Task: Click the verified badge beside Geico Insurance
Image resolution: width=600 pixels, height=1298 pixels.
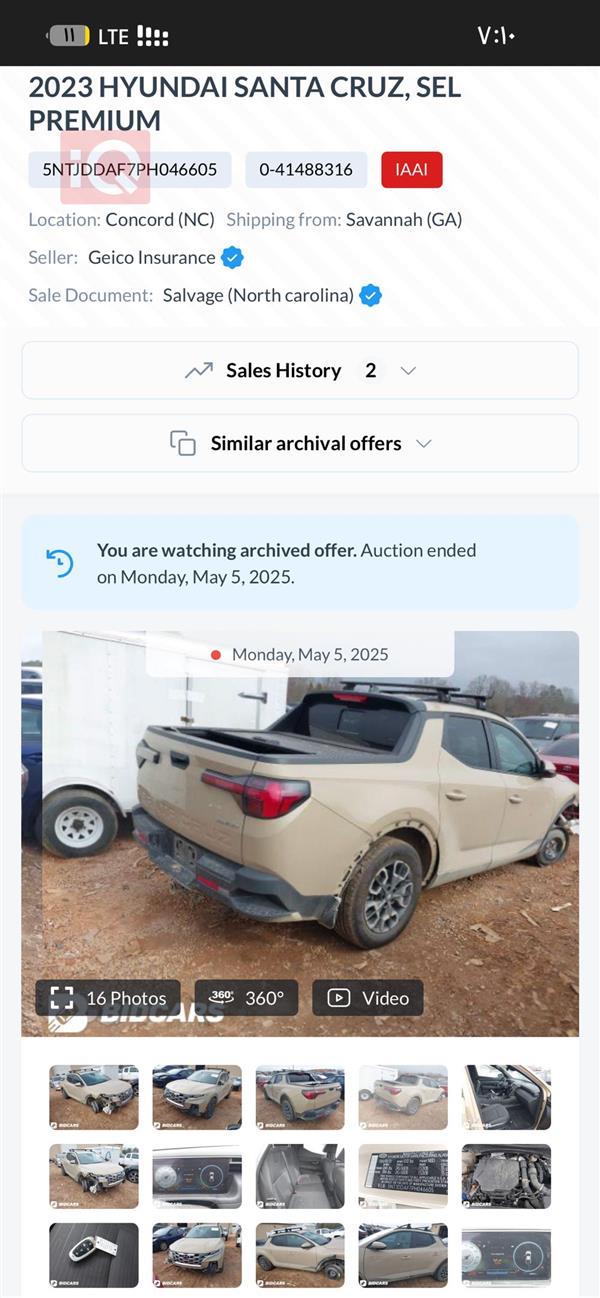Action: (x=232, y=258)
